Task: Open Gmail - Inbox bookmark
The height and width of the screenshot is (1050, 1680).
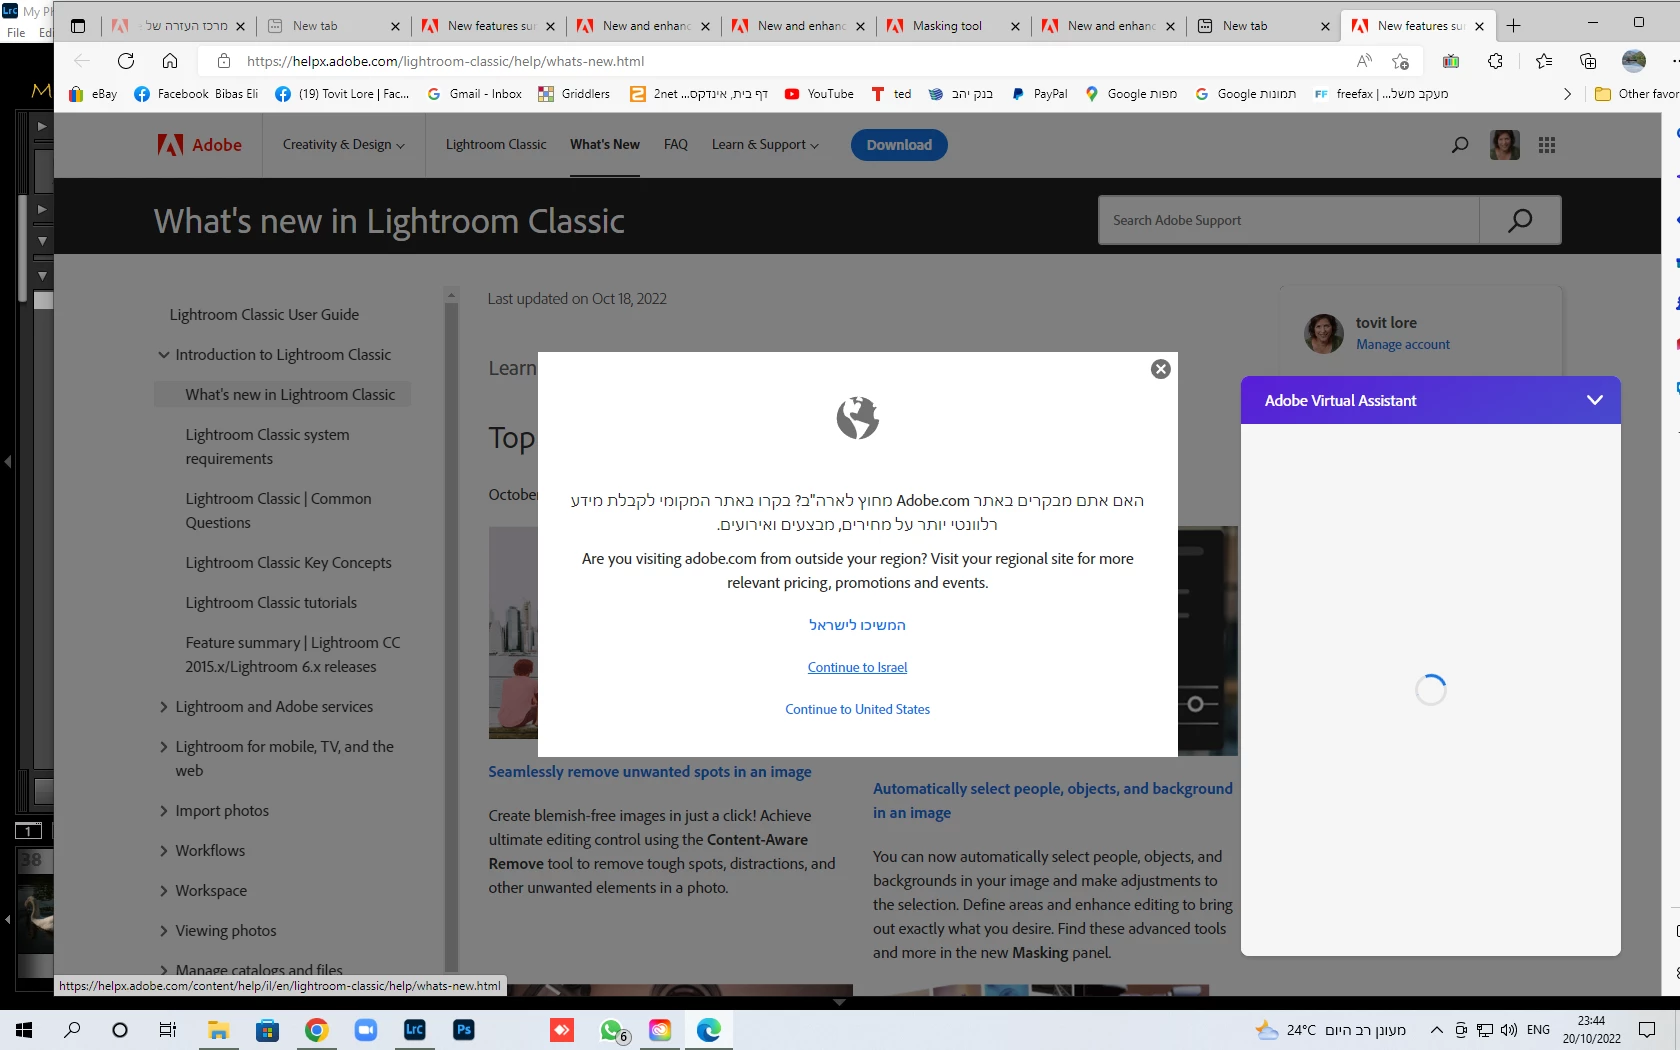Action: tap(474, 94)
